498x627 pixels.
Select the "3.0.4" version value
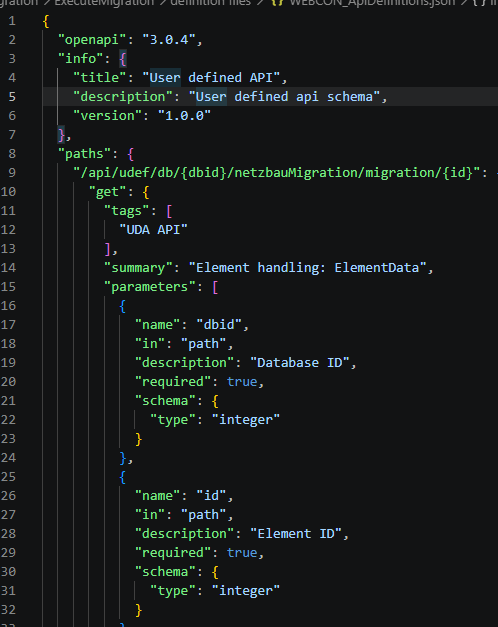(169, 40)
